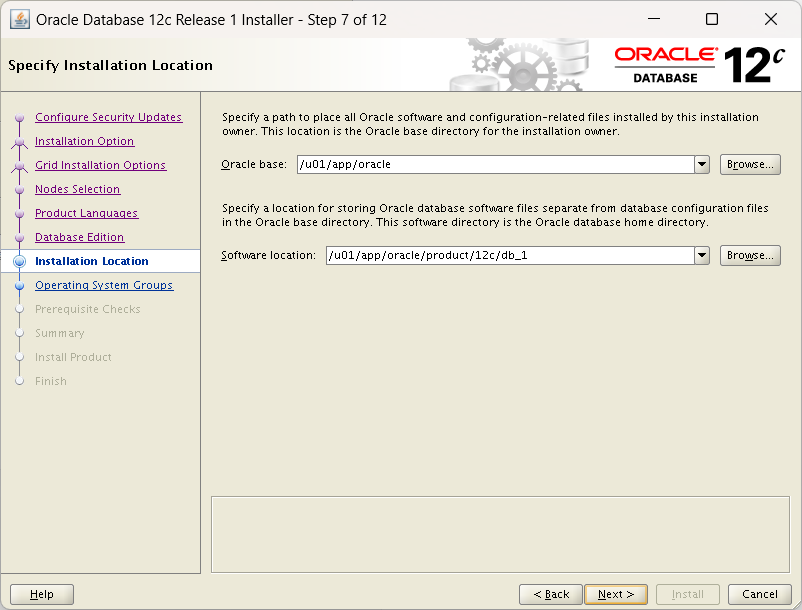Jump to Installation Option step

(x=84, y=141)
